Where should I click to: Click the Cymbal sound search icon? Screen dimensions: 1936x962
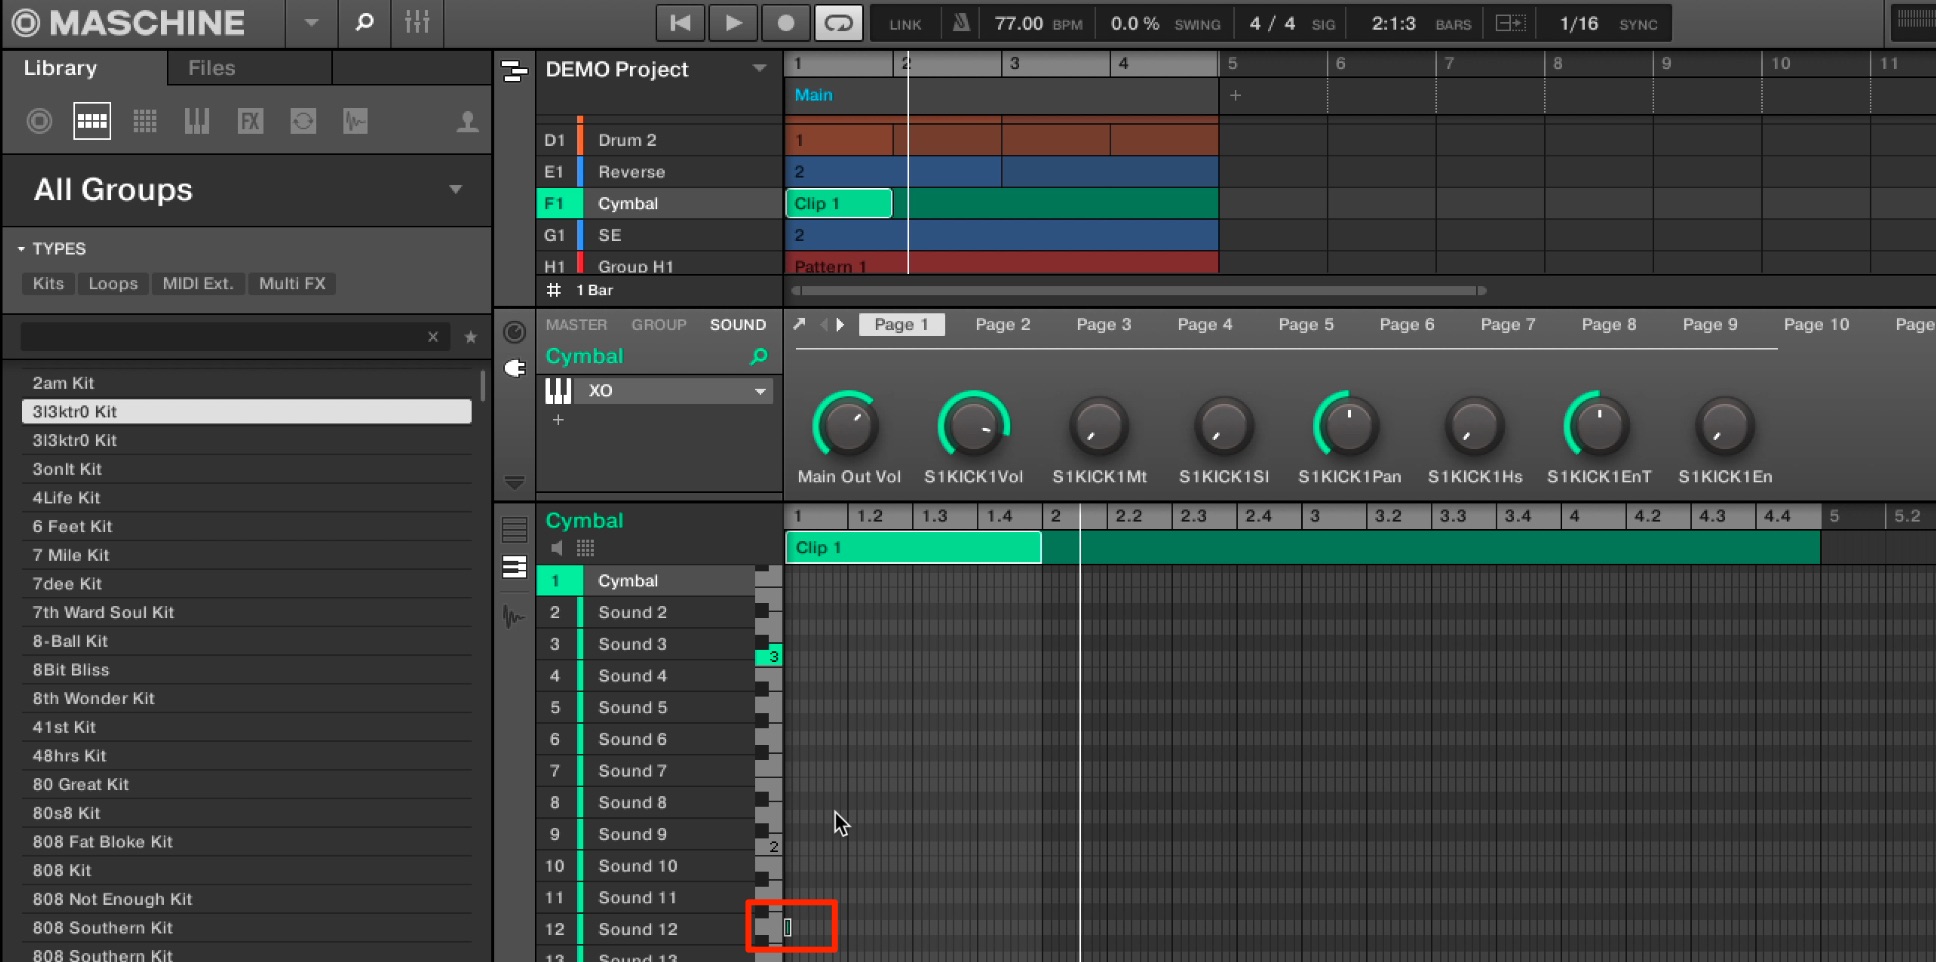click(x=759, y=356)
